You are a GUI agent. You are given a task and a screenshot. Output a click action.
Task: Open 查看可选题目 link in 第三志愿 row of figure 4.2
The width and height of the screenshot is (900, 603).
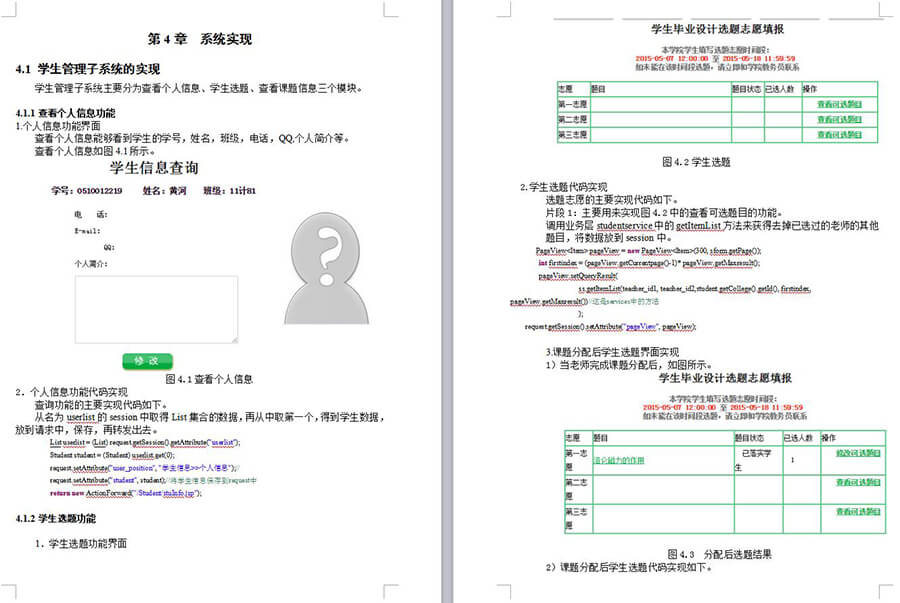click(x=839, y=135)
